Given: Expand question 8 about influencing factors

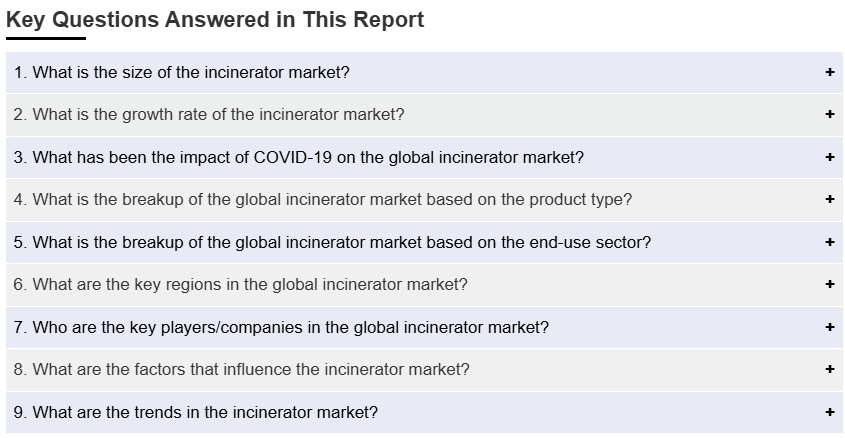Looking at the screenshot, I should click(424, 370).
